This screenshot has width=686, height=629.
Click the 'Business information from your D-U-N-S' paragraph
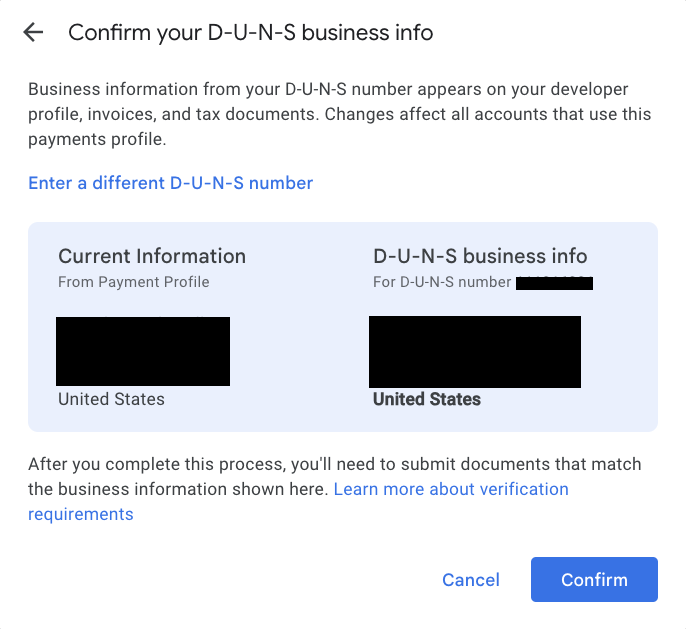coord(340,114)
